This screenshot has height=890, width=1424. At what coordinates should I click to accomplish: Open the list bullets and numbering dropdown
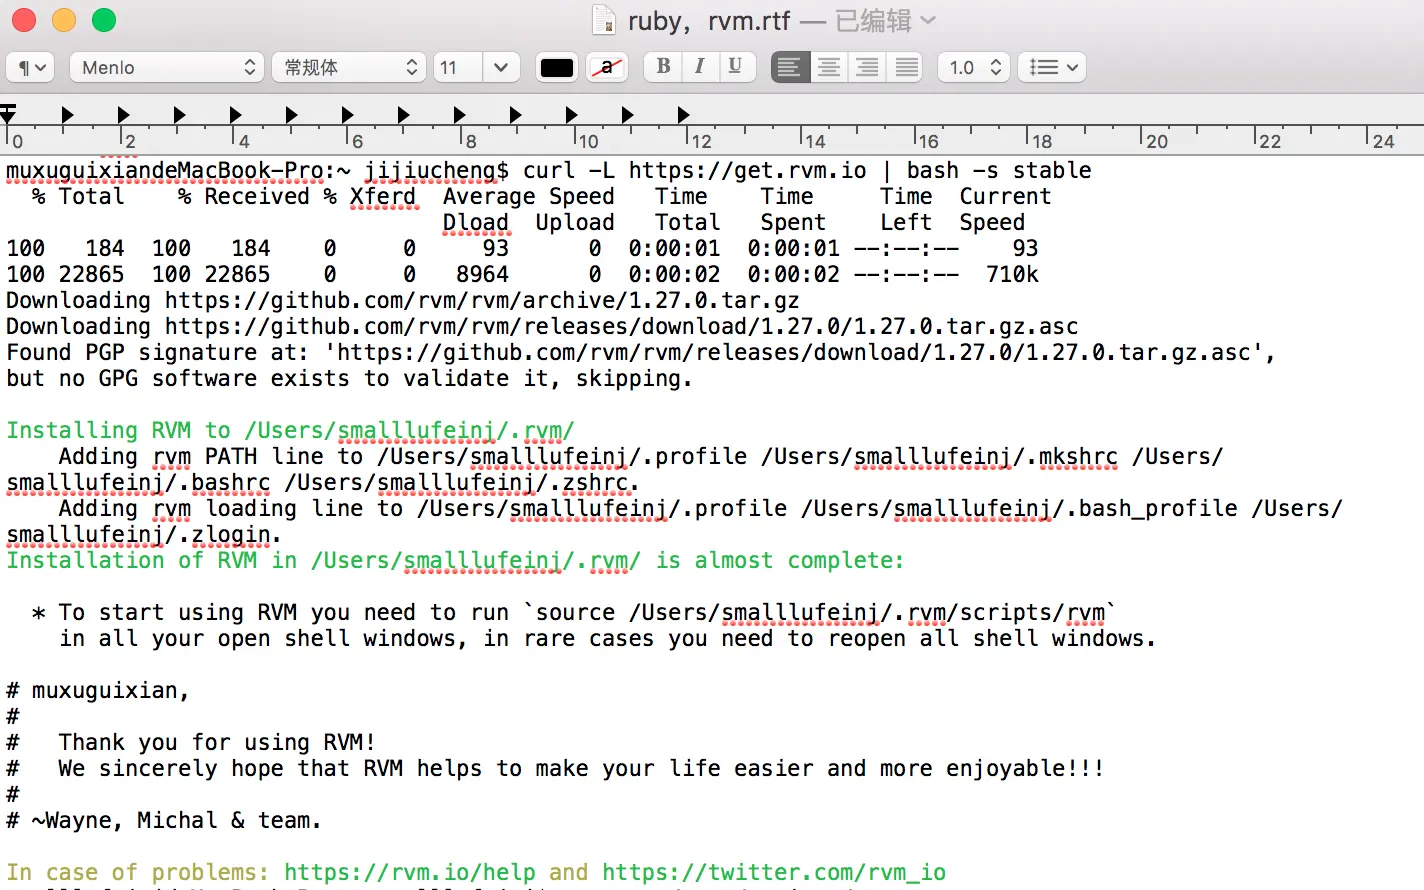(1052, 67)
